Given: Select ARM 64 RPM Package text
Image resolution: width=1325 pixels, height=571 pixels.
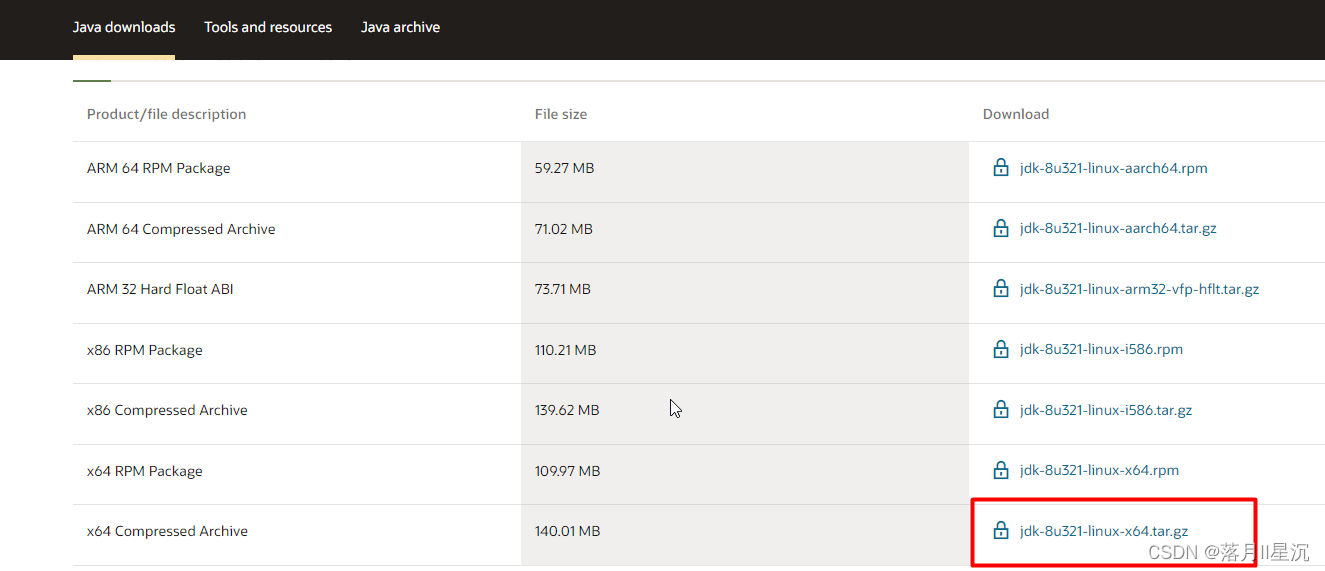Looking at the screenshot, I should (x=159, y=168).
